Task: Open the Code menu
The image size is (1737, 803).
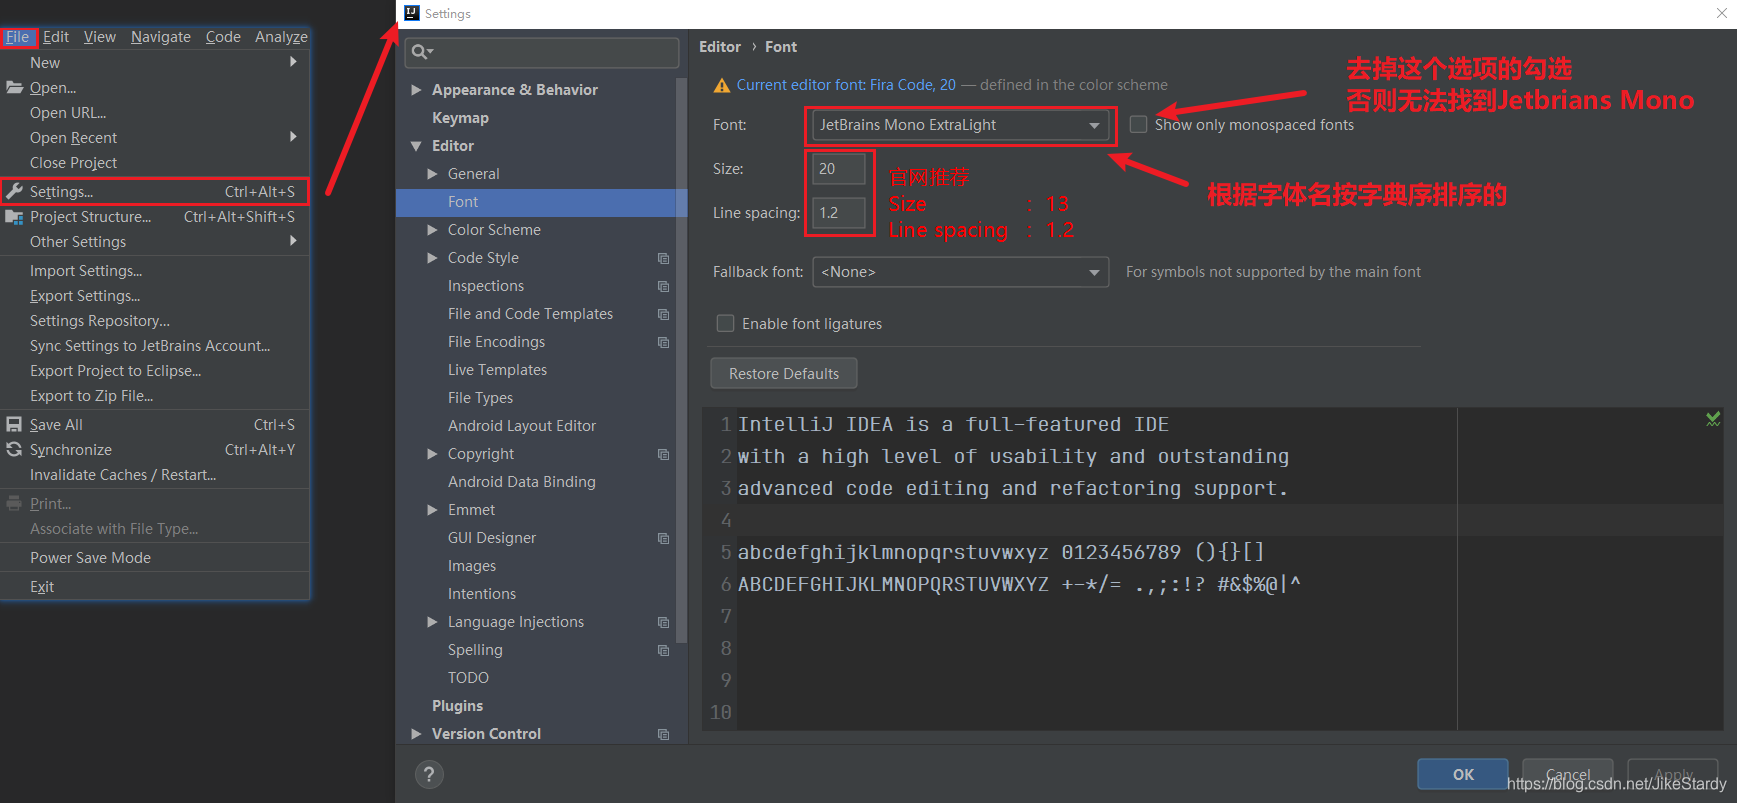Action: (223, 37)
